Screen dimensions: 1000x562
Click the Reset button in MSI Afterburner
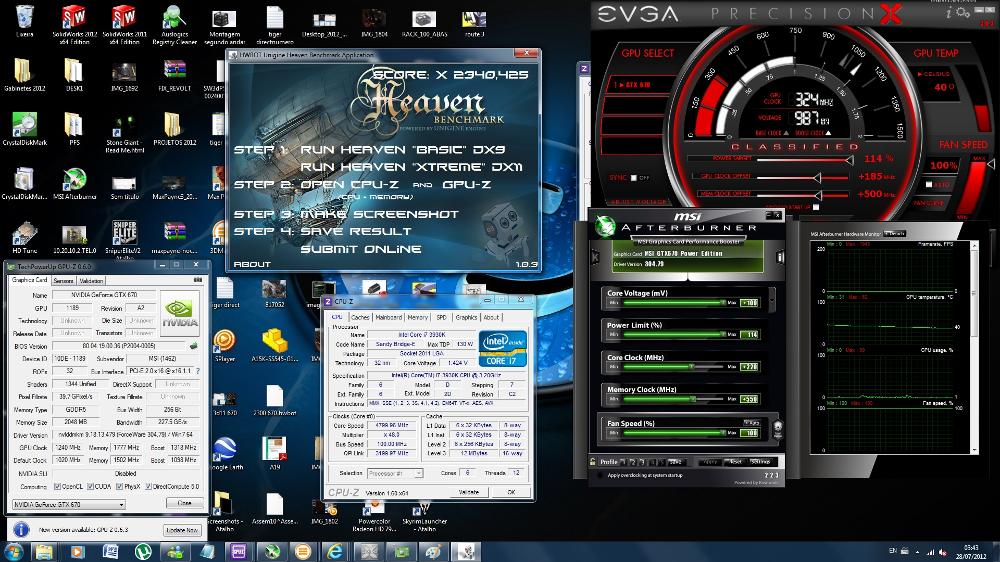click(x=736, y=461)
